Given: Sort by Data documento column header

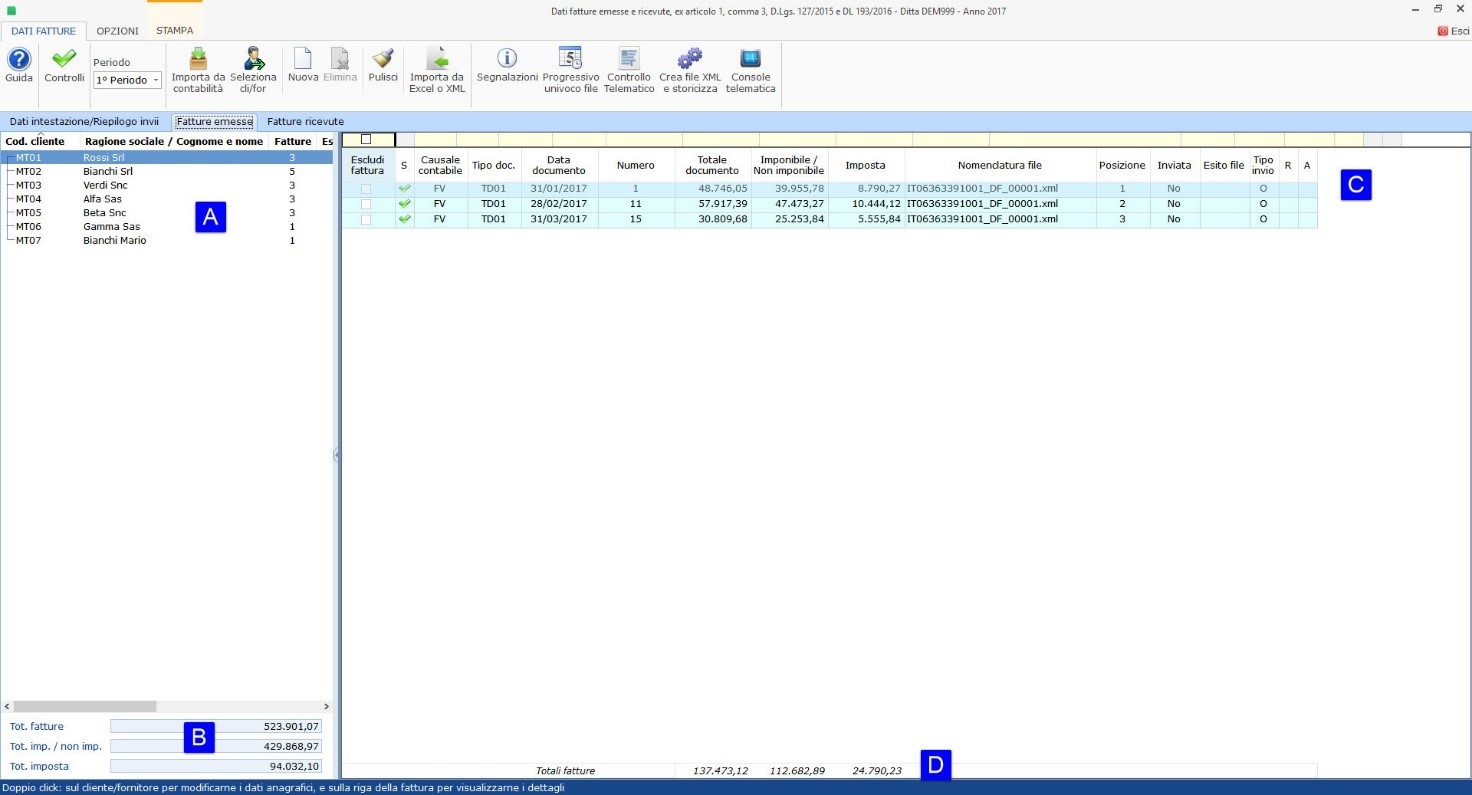Looking at the screenshot, I should (x=559, y=165).
